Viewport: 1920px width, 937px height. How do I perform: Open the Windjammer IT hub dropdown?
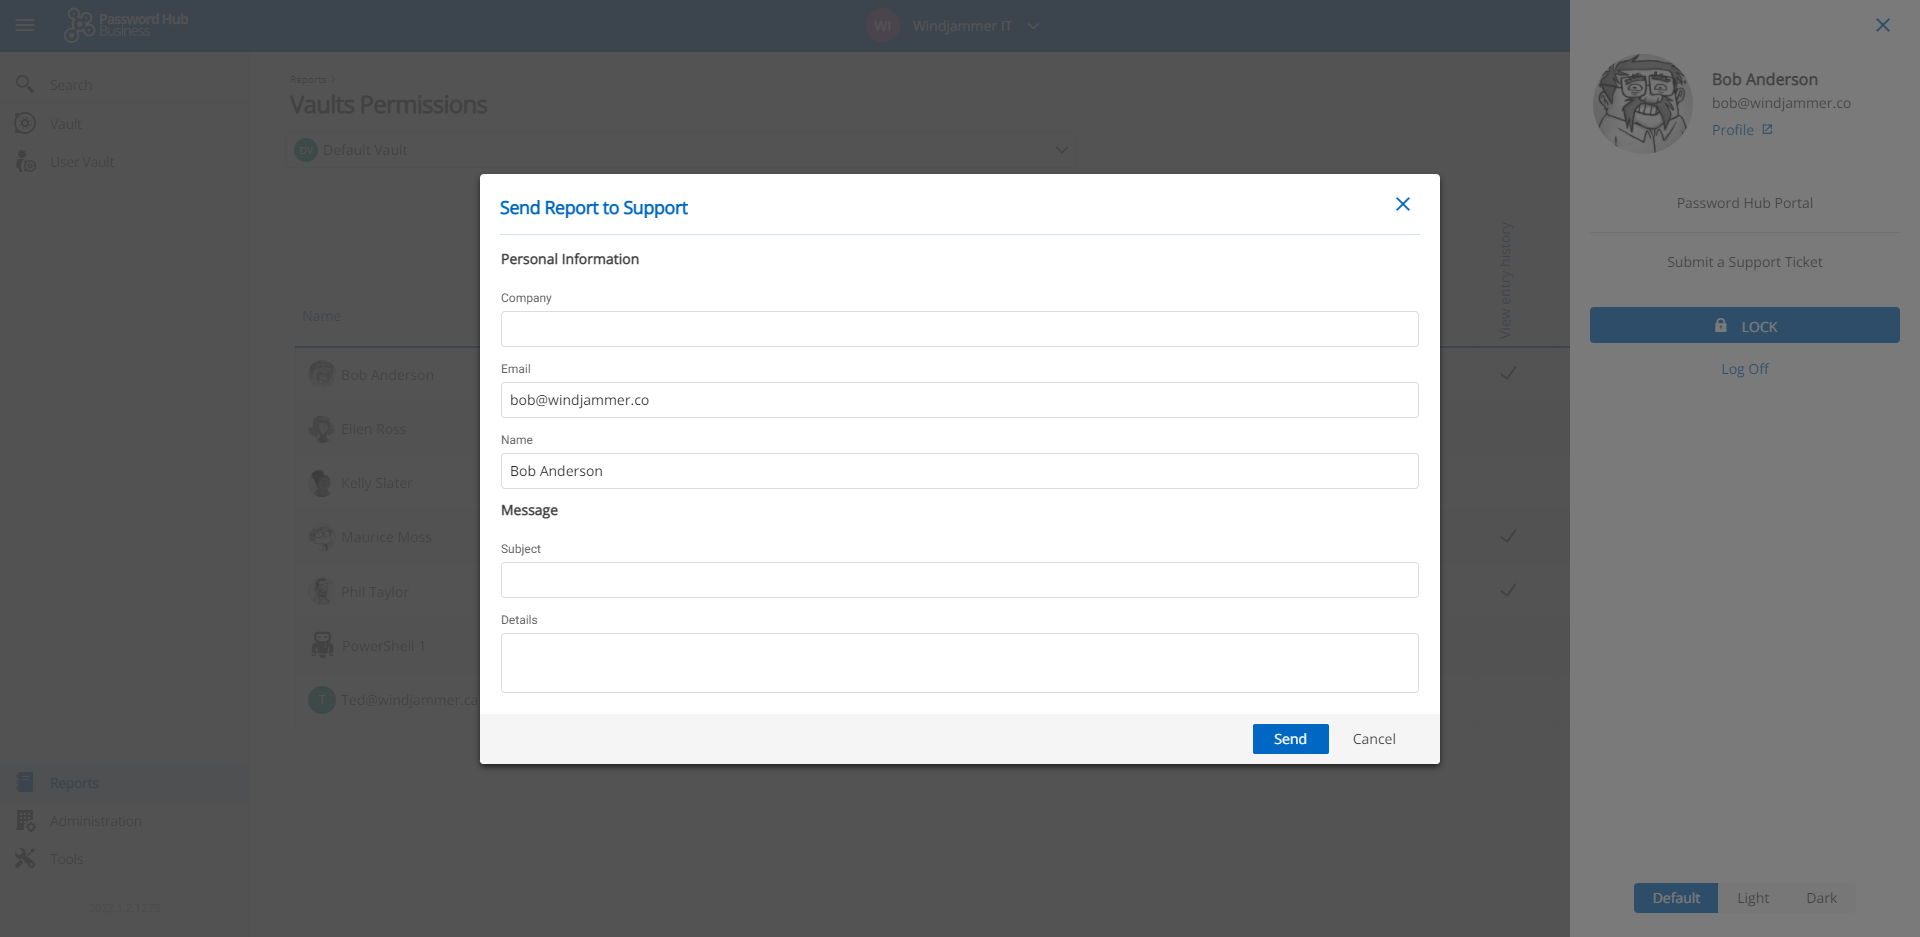pos(1033,26)
